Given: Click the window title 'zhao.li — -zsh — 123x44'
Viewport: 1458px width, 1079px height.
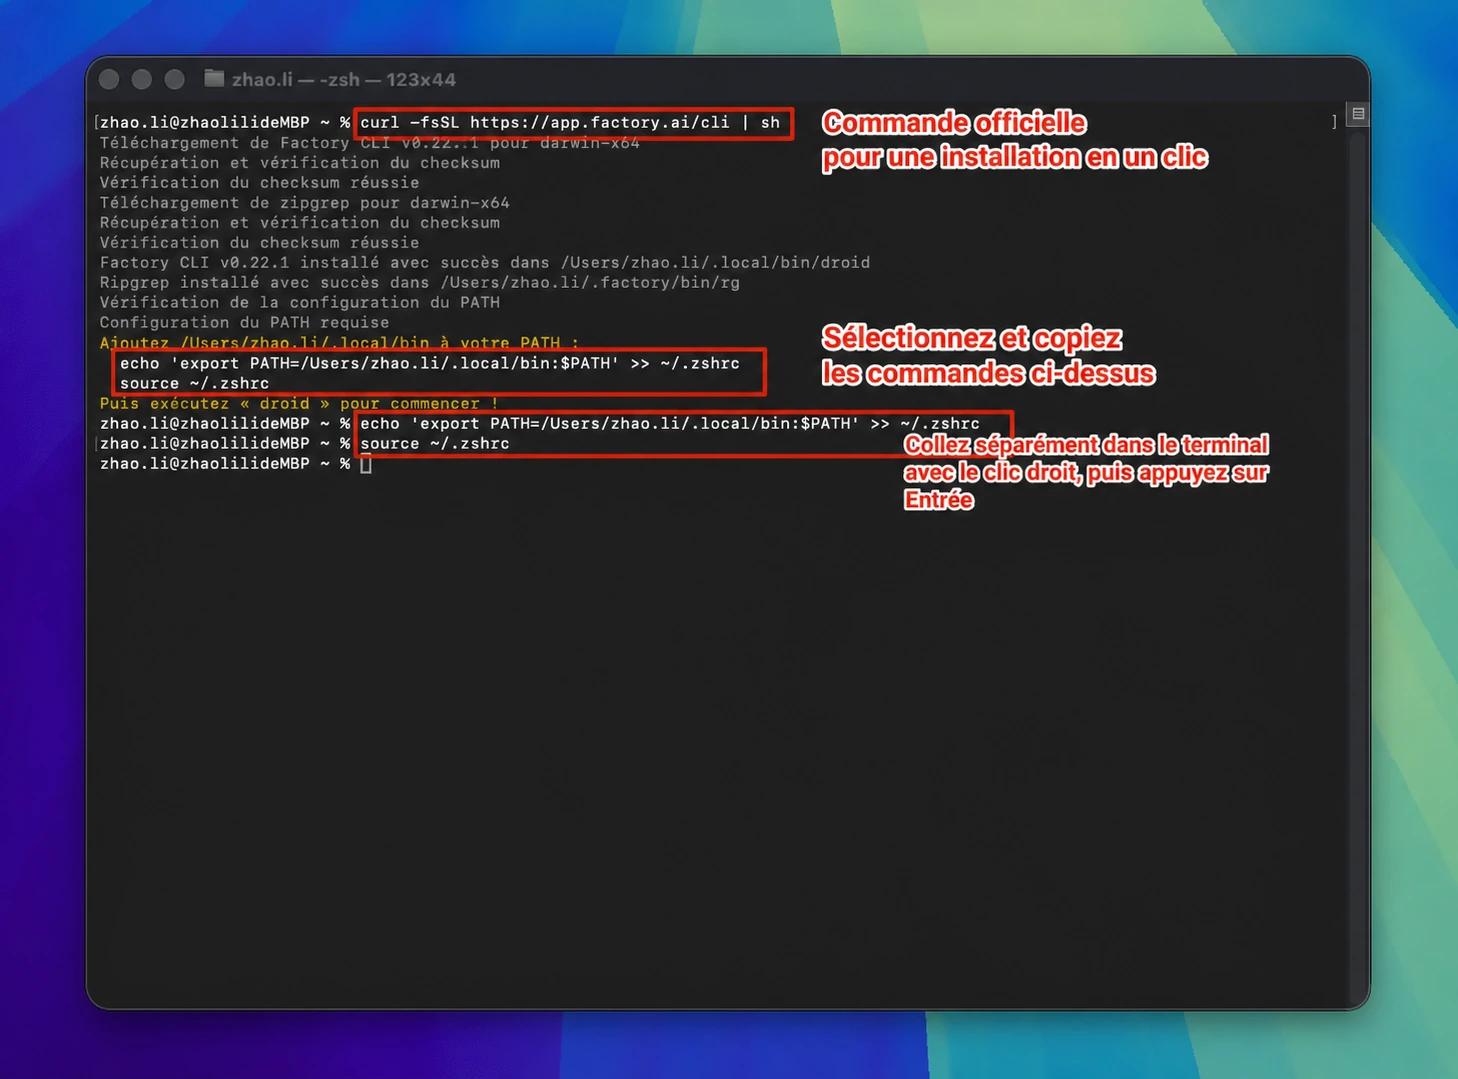Looking at the screenshot, I should 344,79.
